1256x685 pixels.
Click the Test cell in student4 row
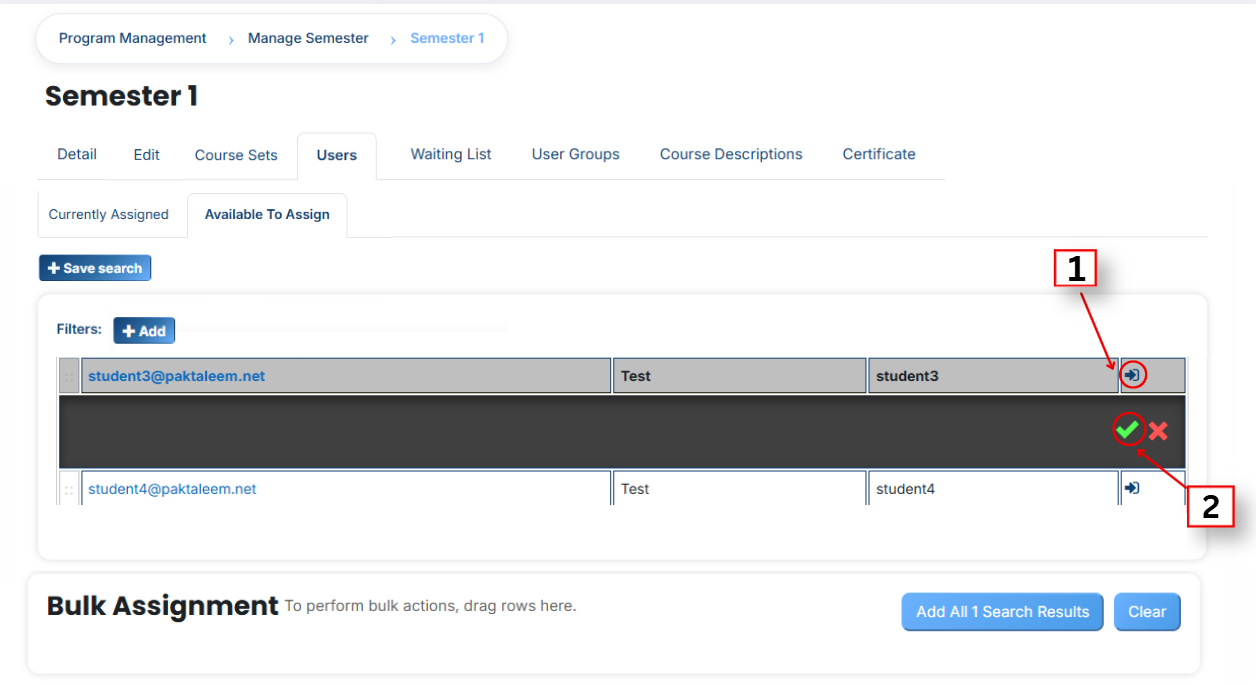coord(739,489)
